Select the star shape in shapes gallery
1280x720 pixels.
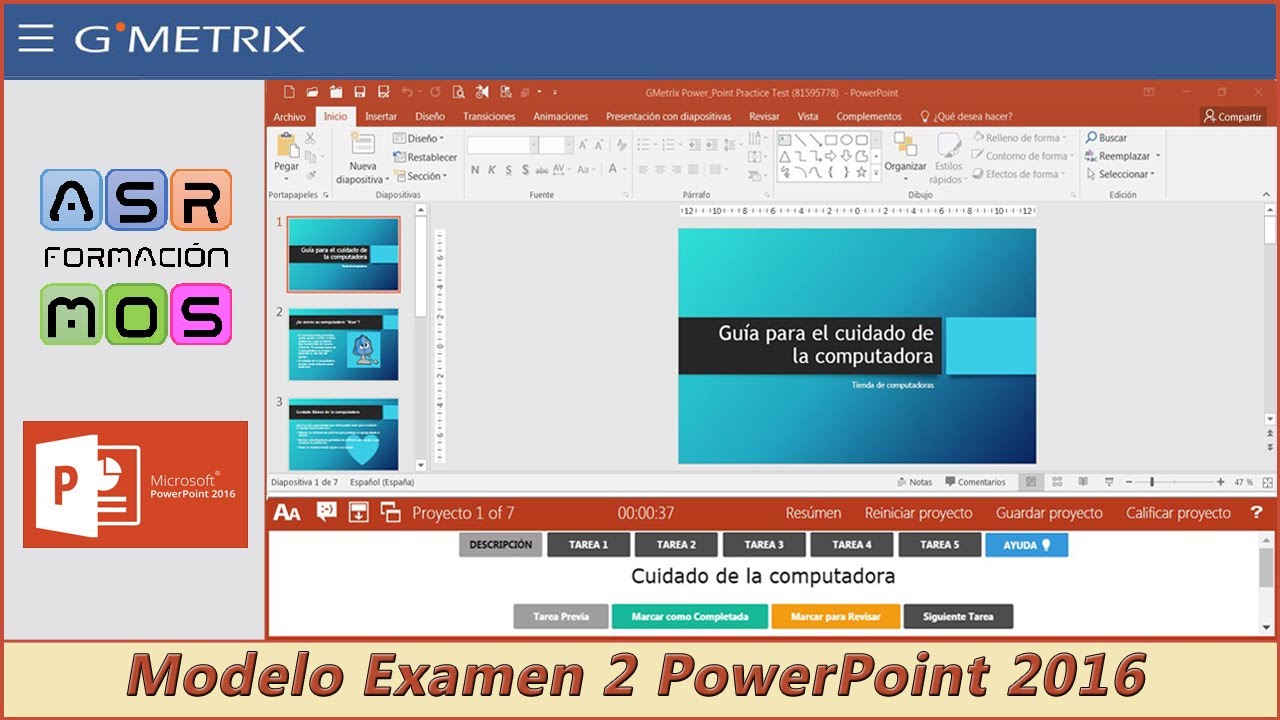click(x=862, y=172)
